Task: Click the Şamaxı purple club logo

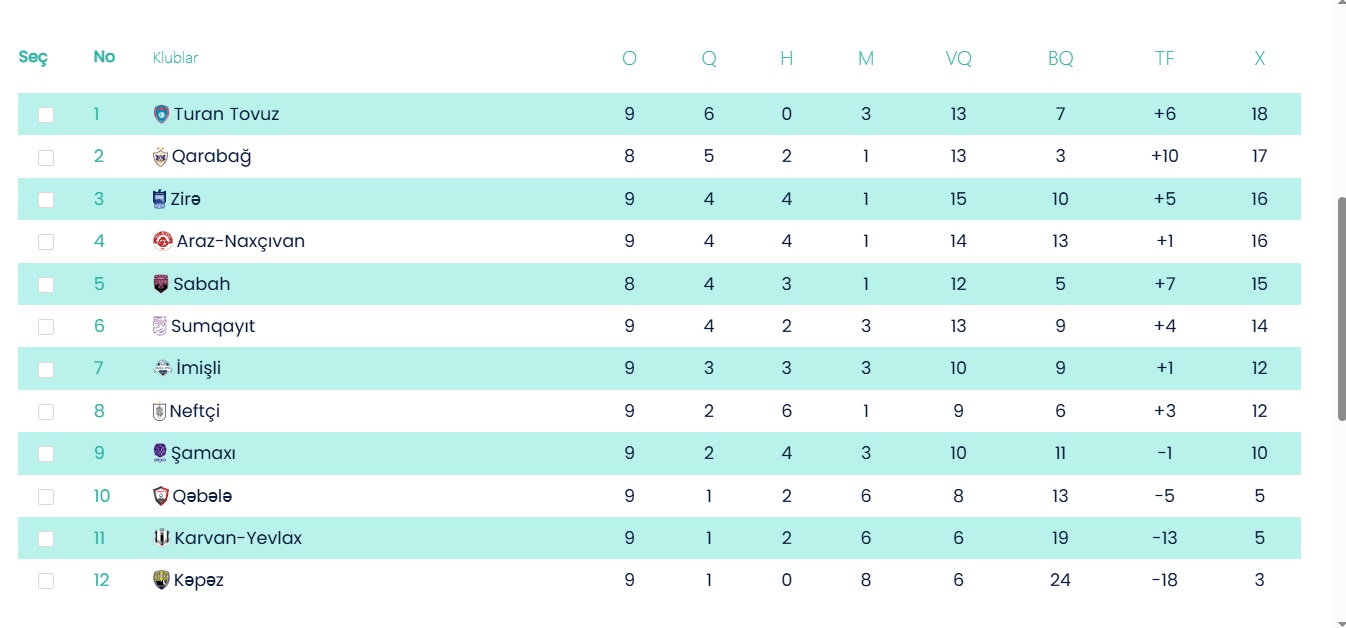Action: click(160, 453)
